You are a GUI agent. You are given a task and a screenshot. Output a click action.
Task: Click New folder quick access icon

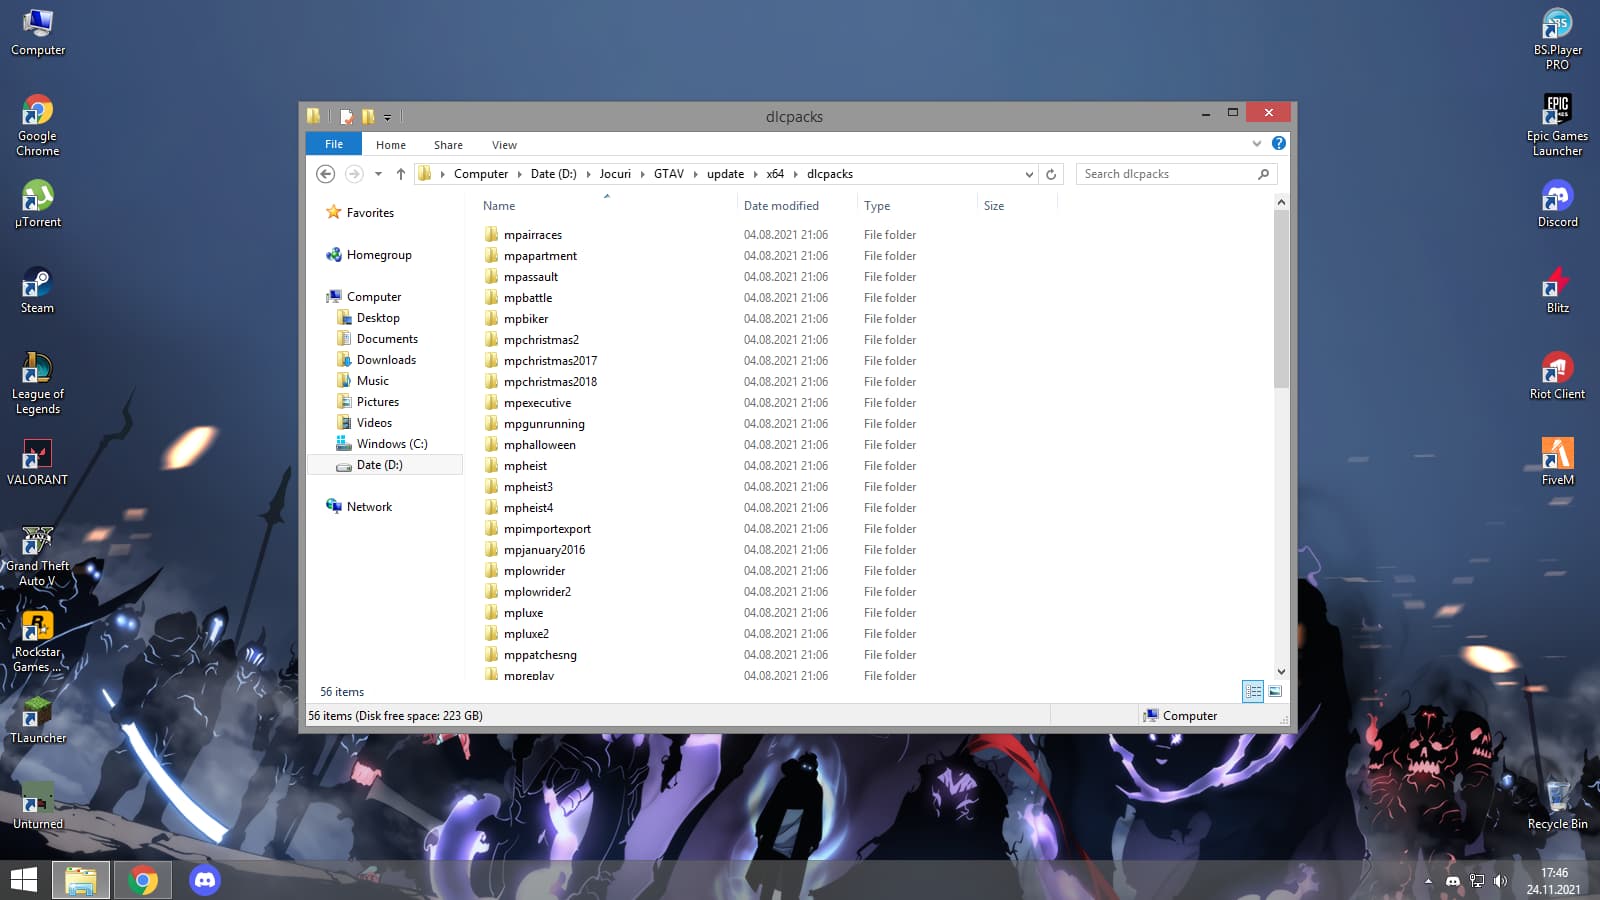click(x=368, y=117)
